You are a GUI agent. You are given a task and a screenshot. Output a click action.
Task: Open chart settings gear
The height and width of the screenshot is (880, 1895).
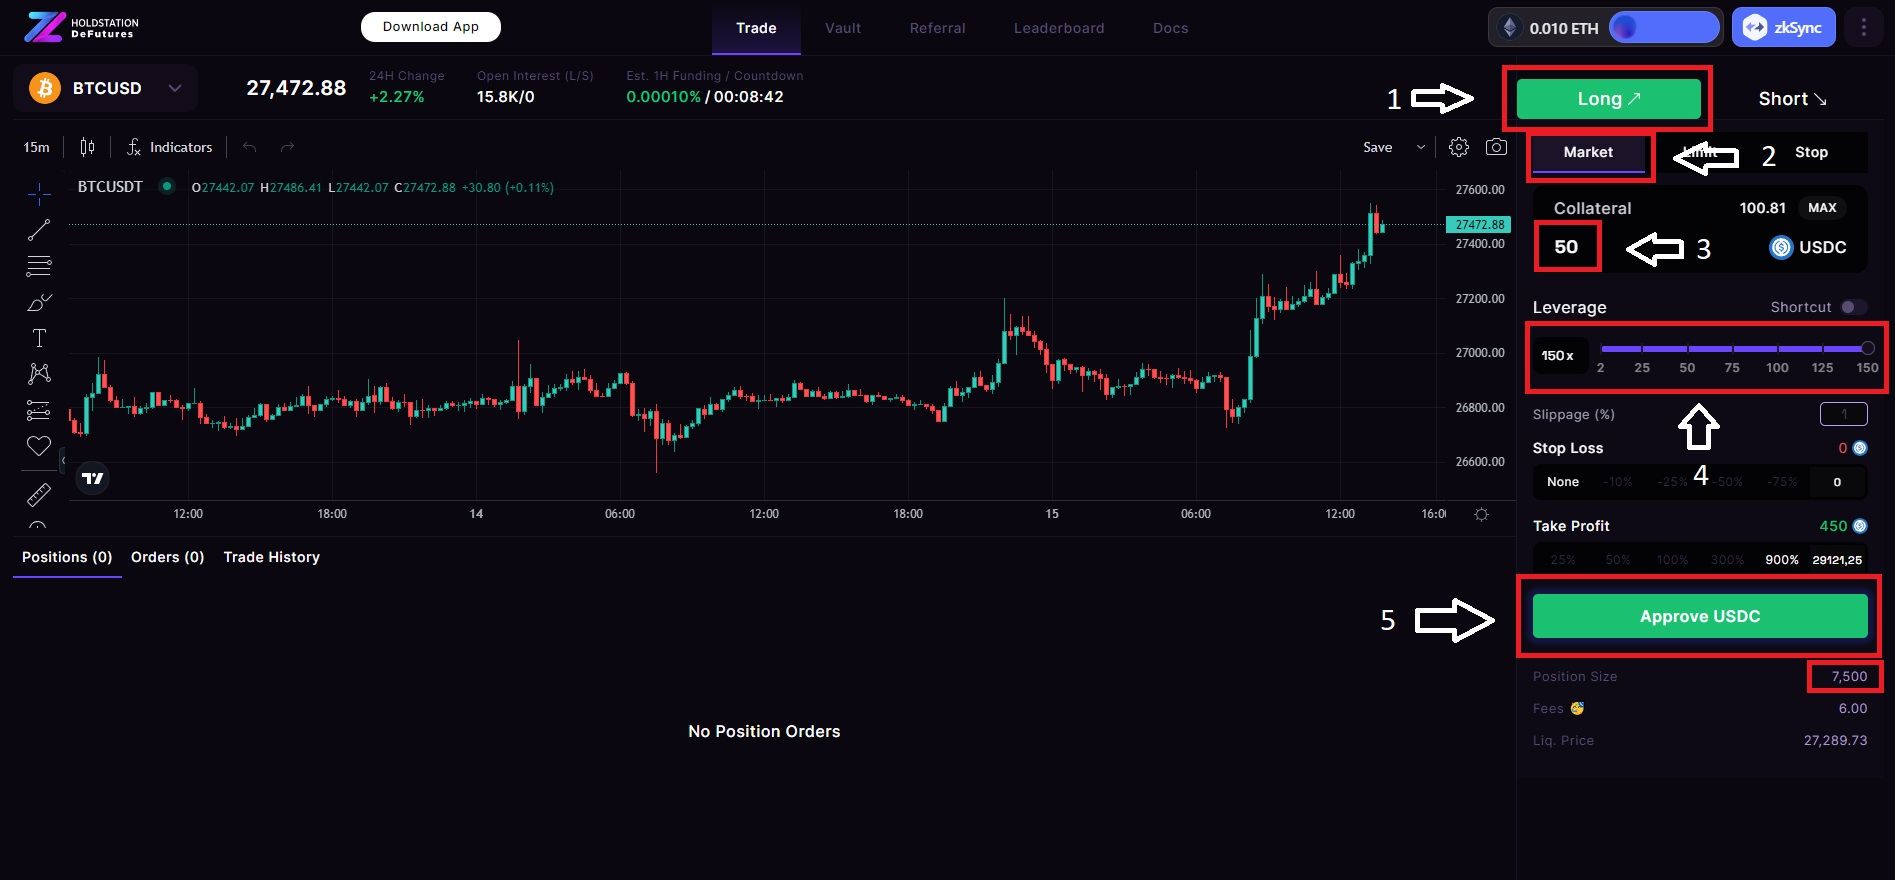(x=1459, y=147)
